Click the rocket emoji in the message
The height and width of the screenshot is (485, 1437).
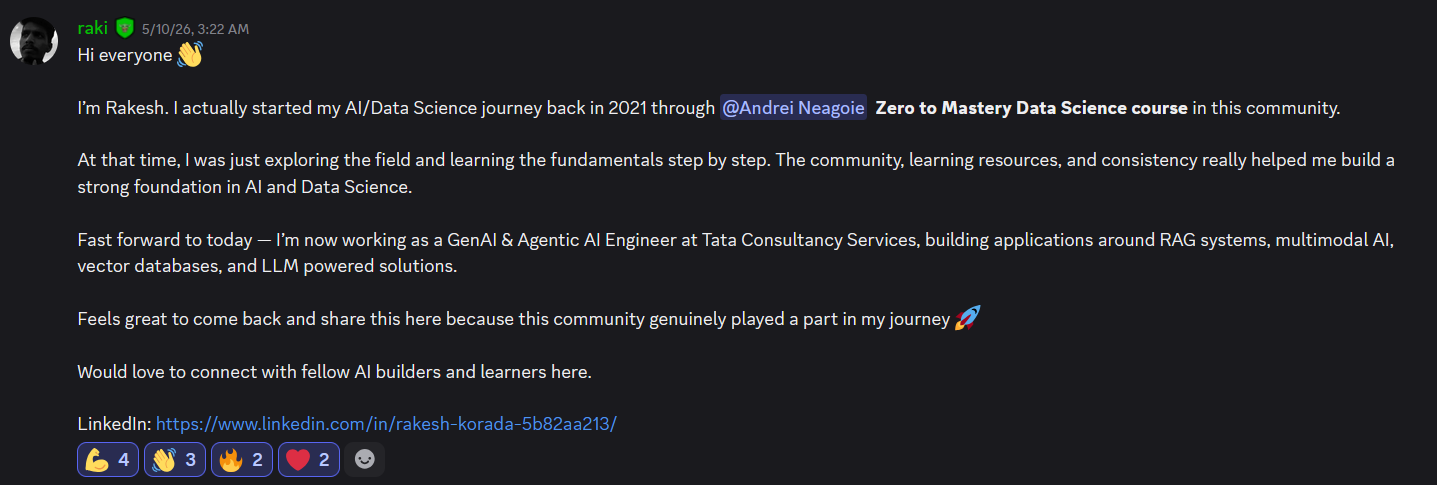pyautogui.click(x=967, y=319)
